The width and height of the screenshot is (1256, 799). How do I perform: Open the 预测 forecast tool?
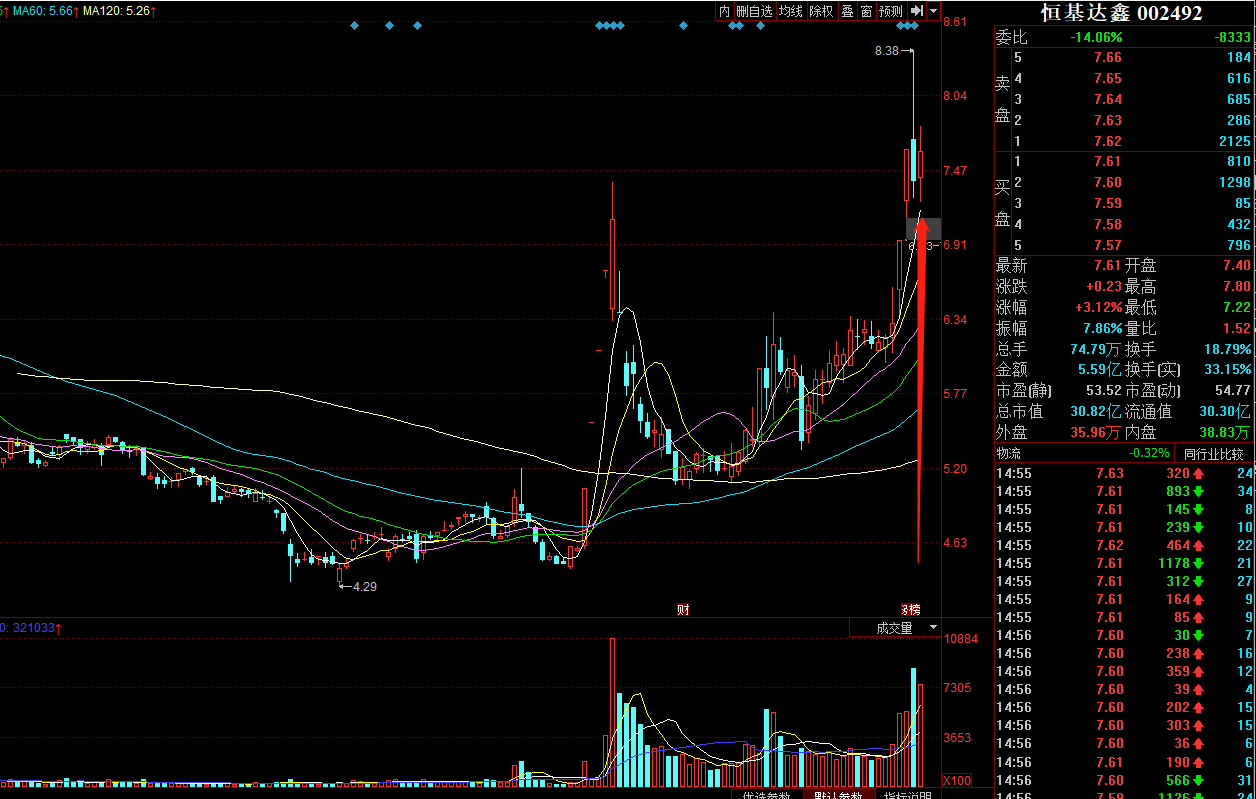(x=890, y=11)
